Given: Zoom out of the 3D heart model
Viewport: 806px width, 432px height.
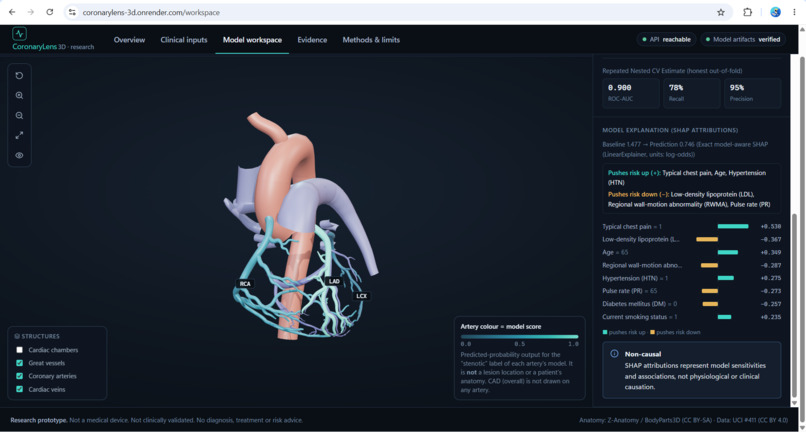Looking at the screenshot, I should point(19,116).
